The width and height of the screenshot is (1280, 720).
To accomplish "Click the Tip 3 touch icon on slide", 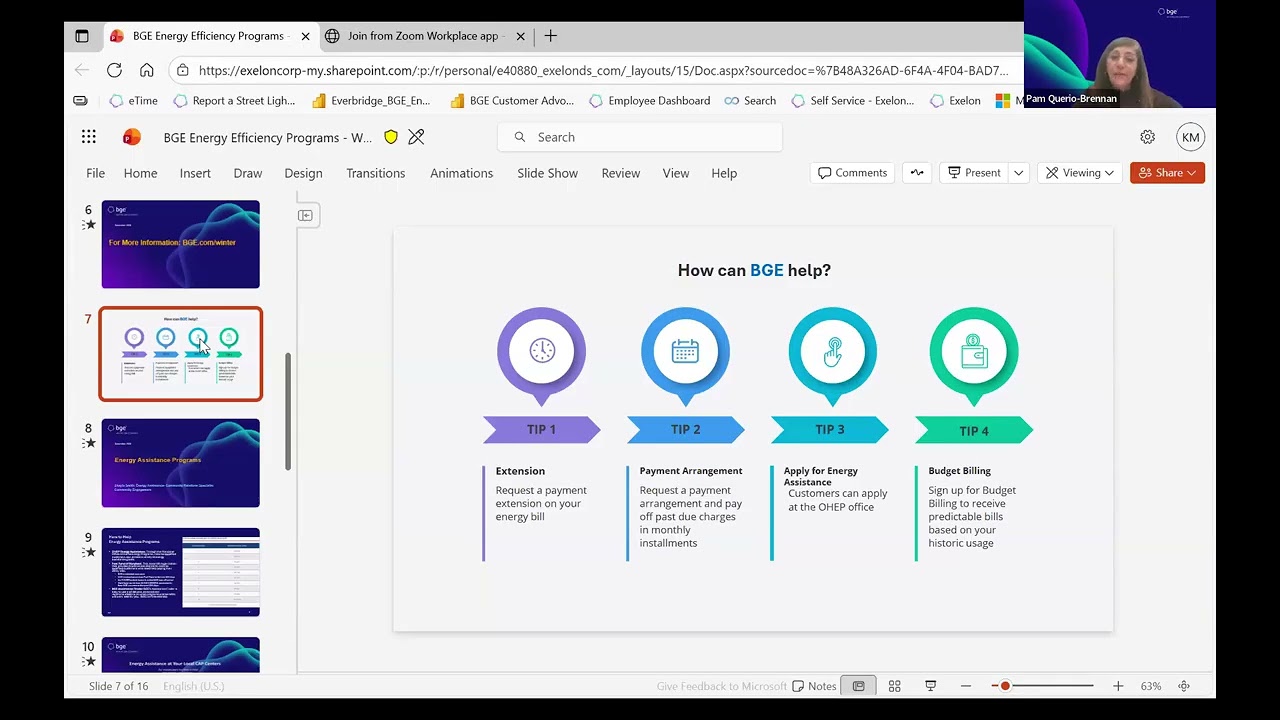I will coord(832,351).
